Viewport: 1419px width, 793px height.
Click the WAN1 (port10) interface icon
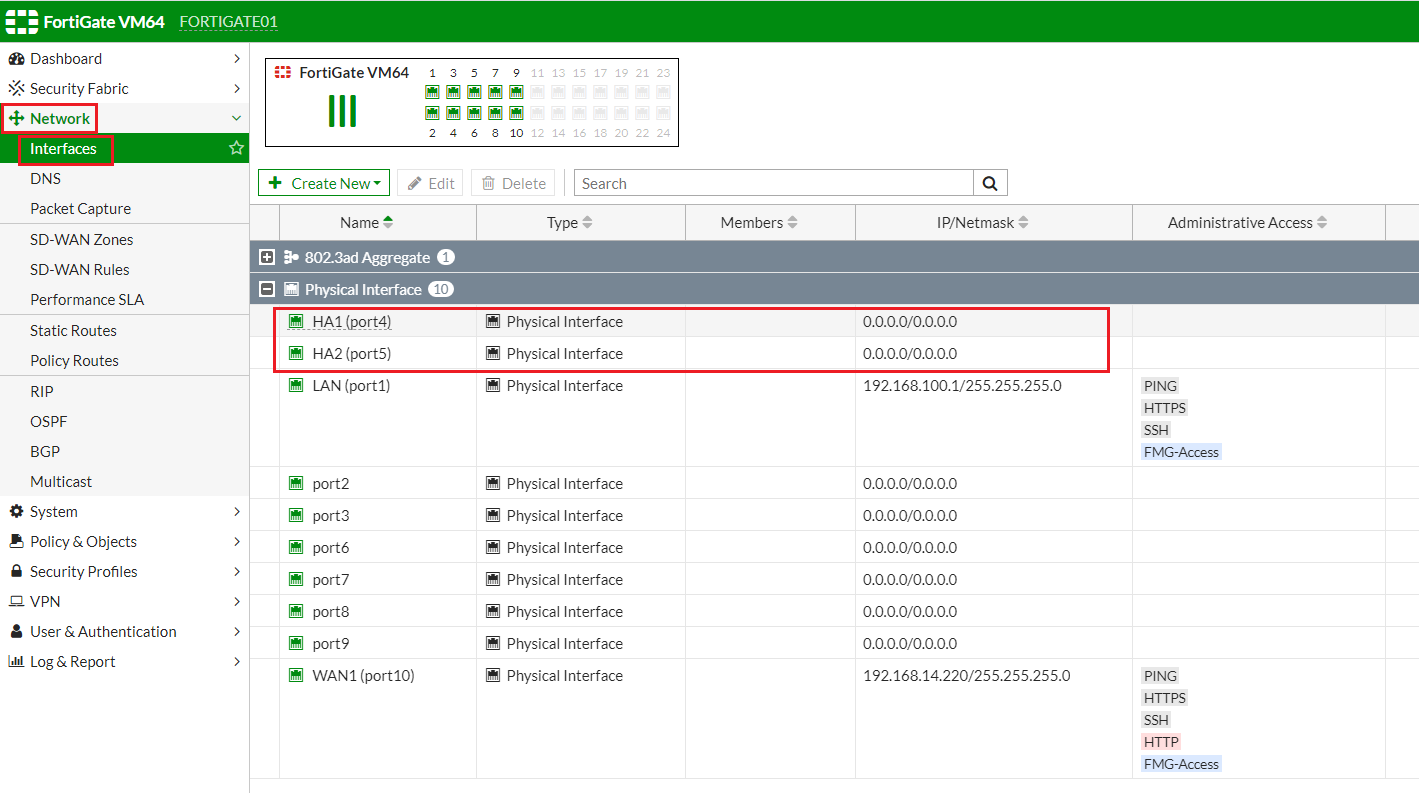(296, 675)
